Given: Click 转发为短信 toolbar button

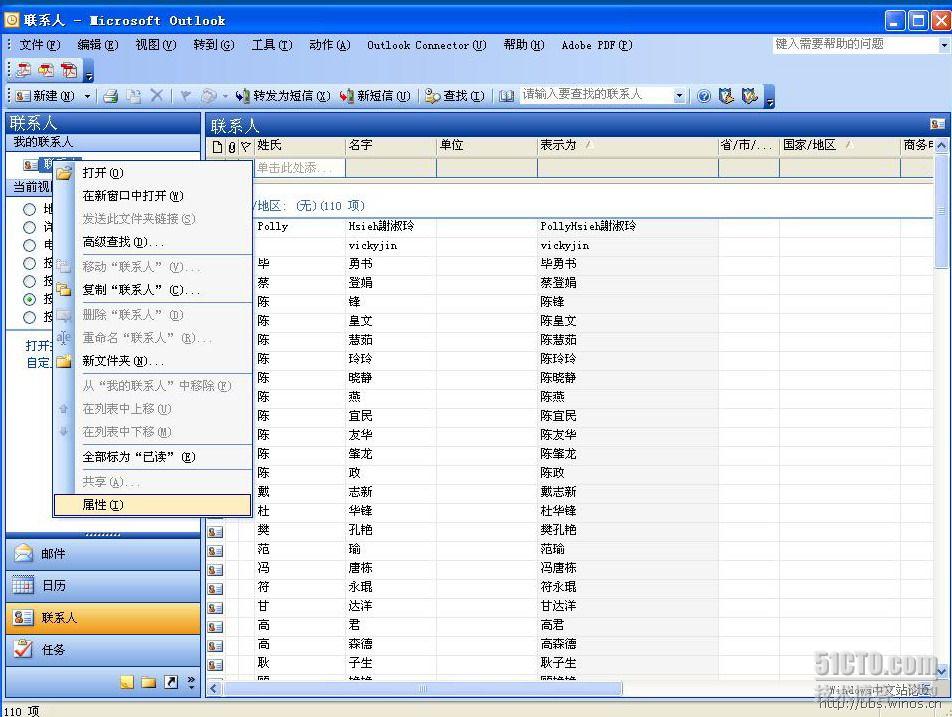Looking at the screenshot, I should 283,96.
